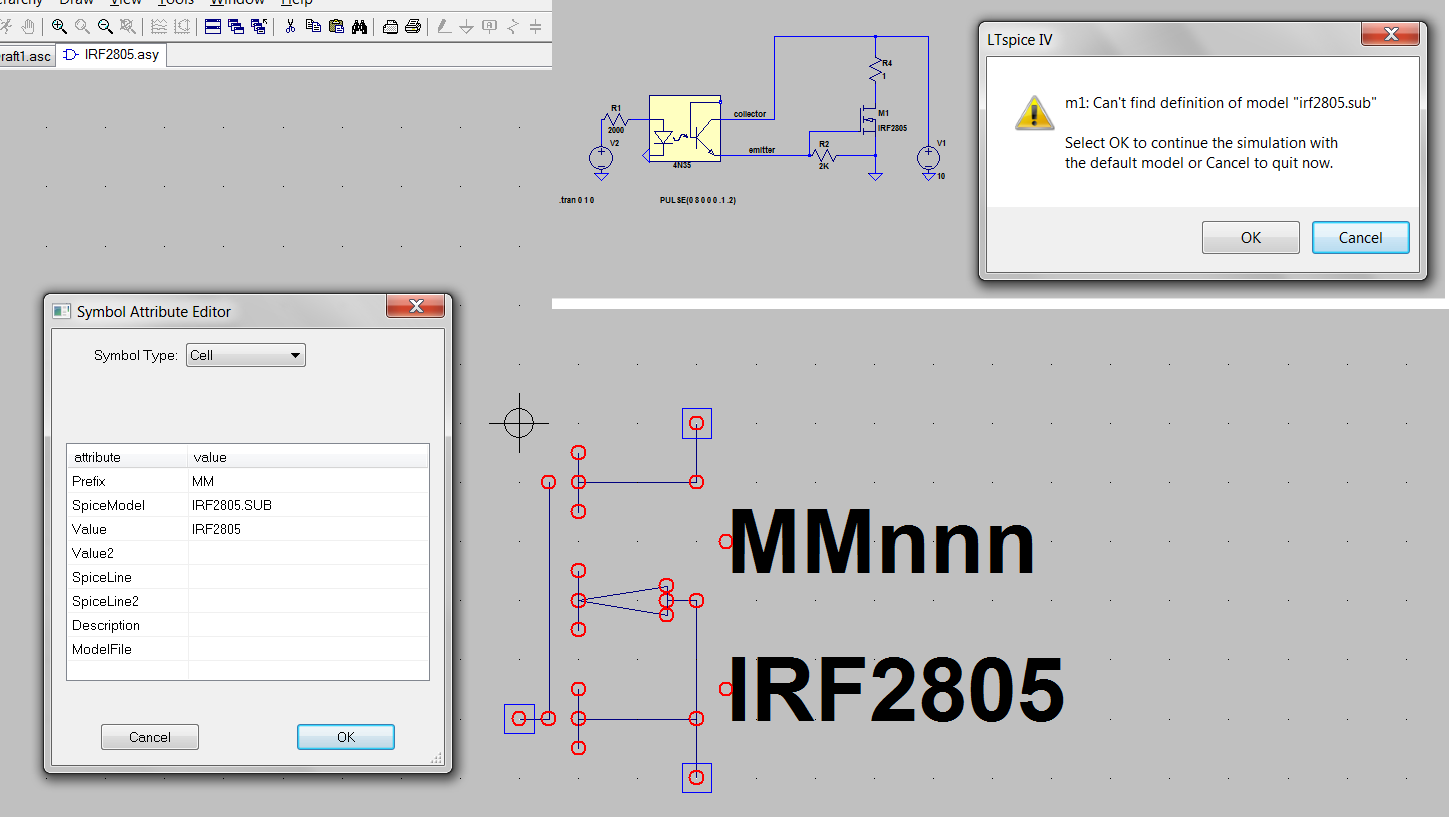Click the Paste clipboard icon
The image size is (1449, 817).
coord(336,26)
